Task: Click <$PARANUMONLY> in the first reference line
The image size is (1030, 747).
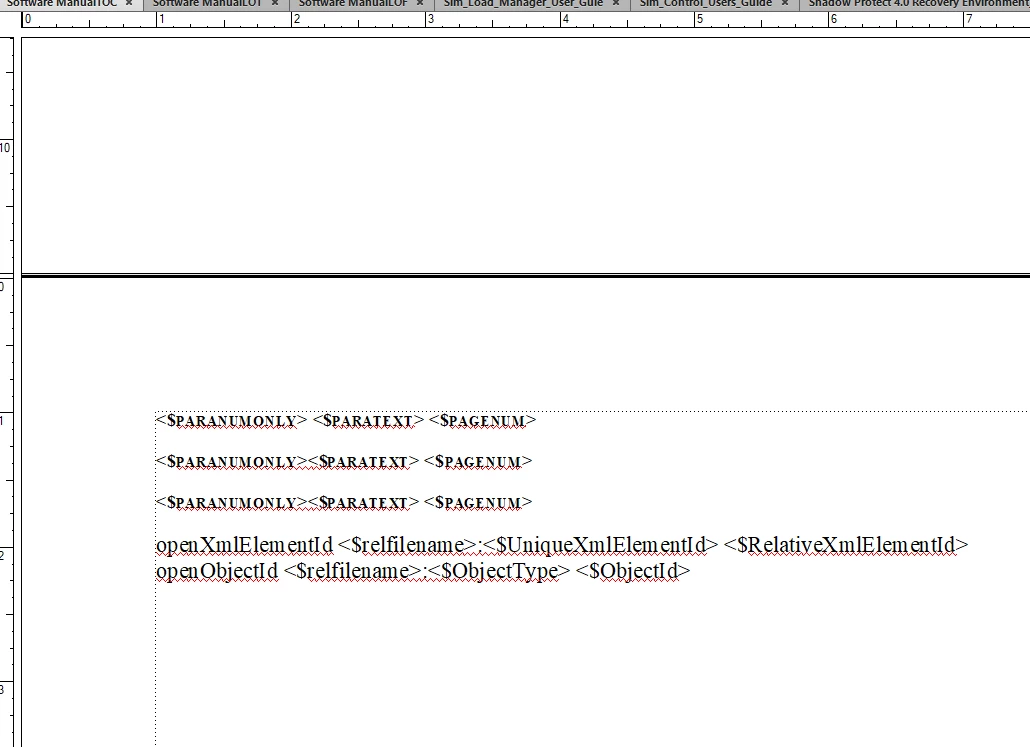Action: pyautogui.click(x=231, y=420)
